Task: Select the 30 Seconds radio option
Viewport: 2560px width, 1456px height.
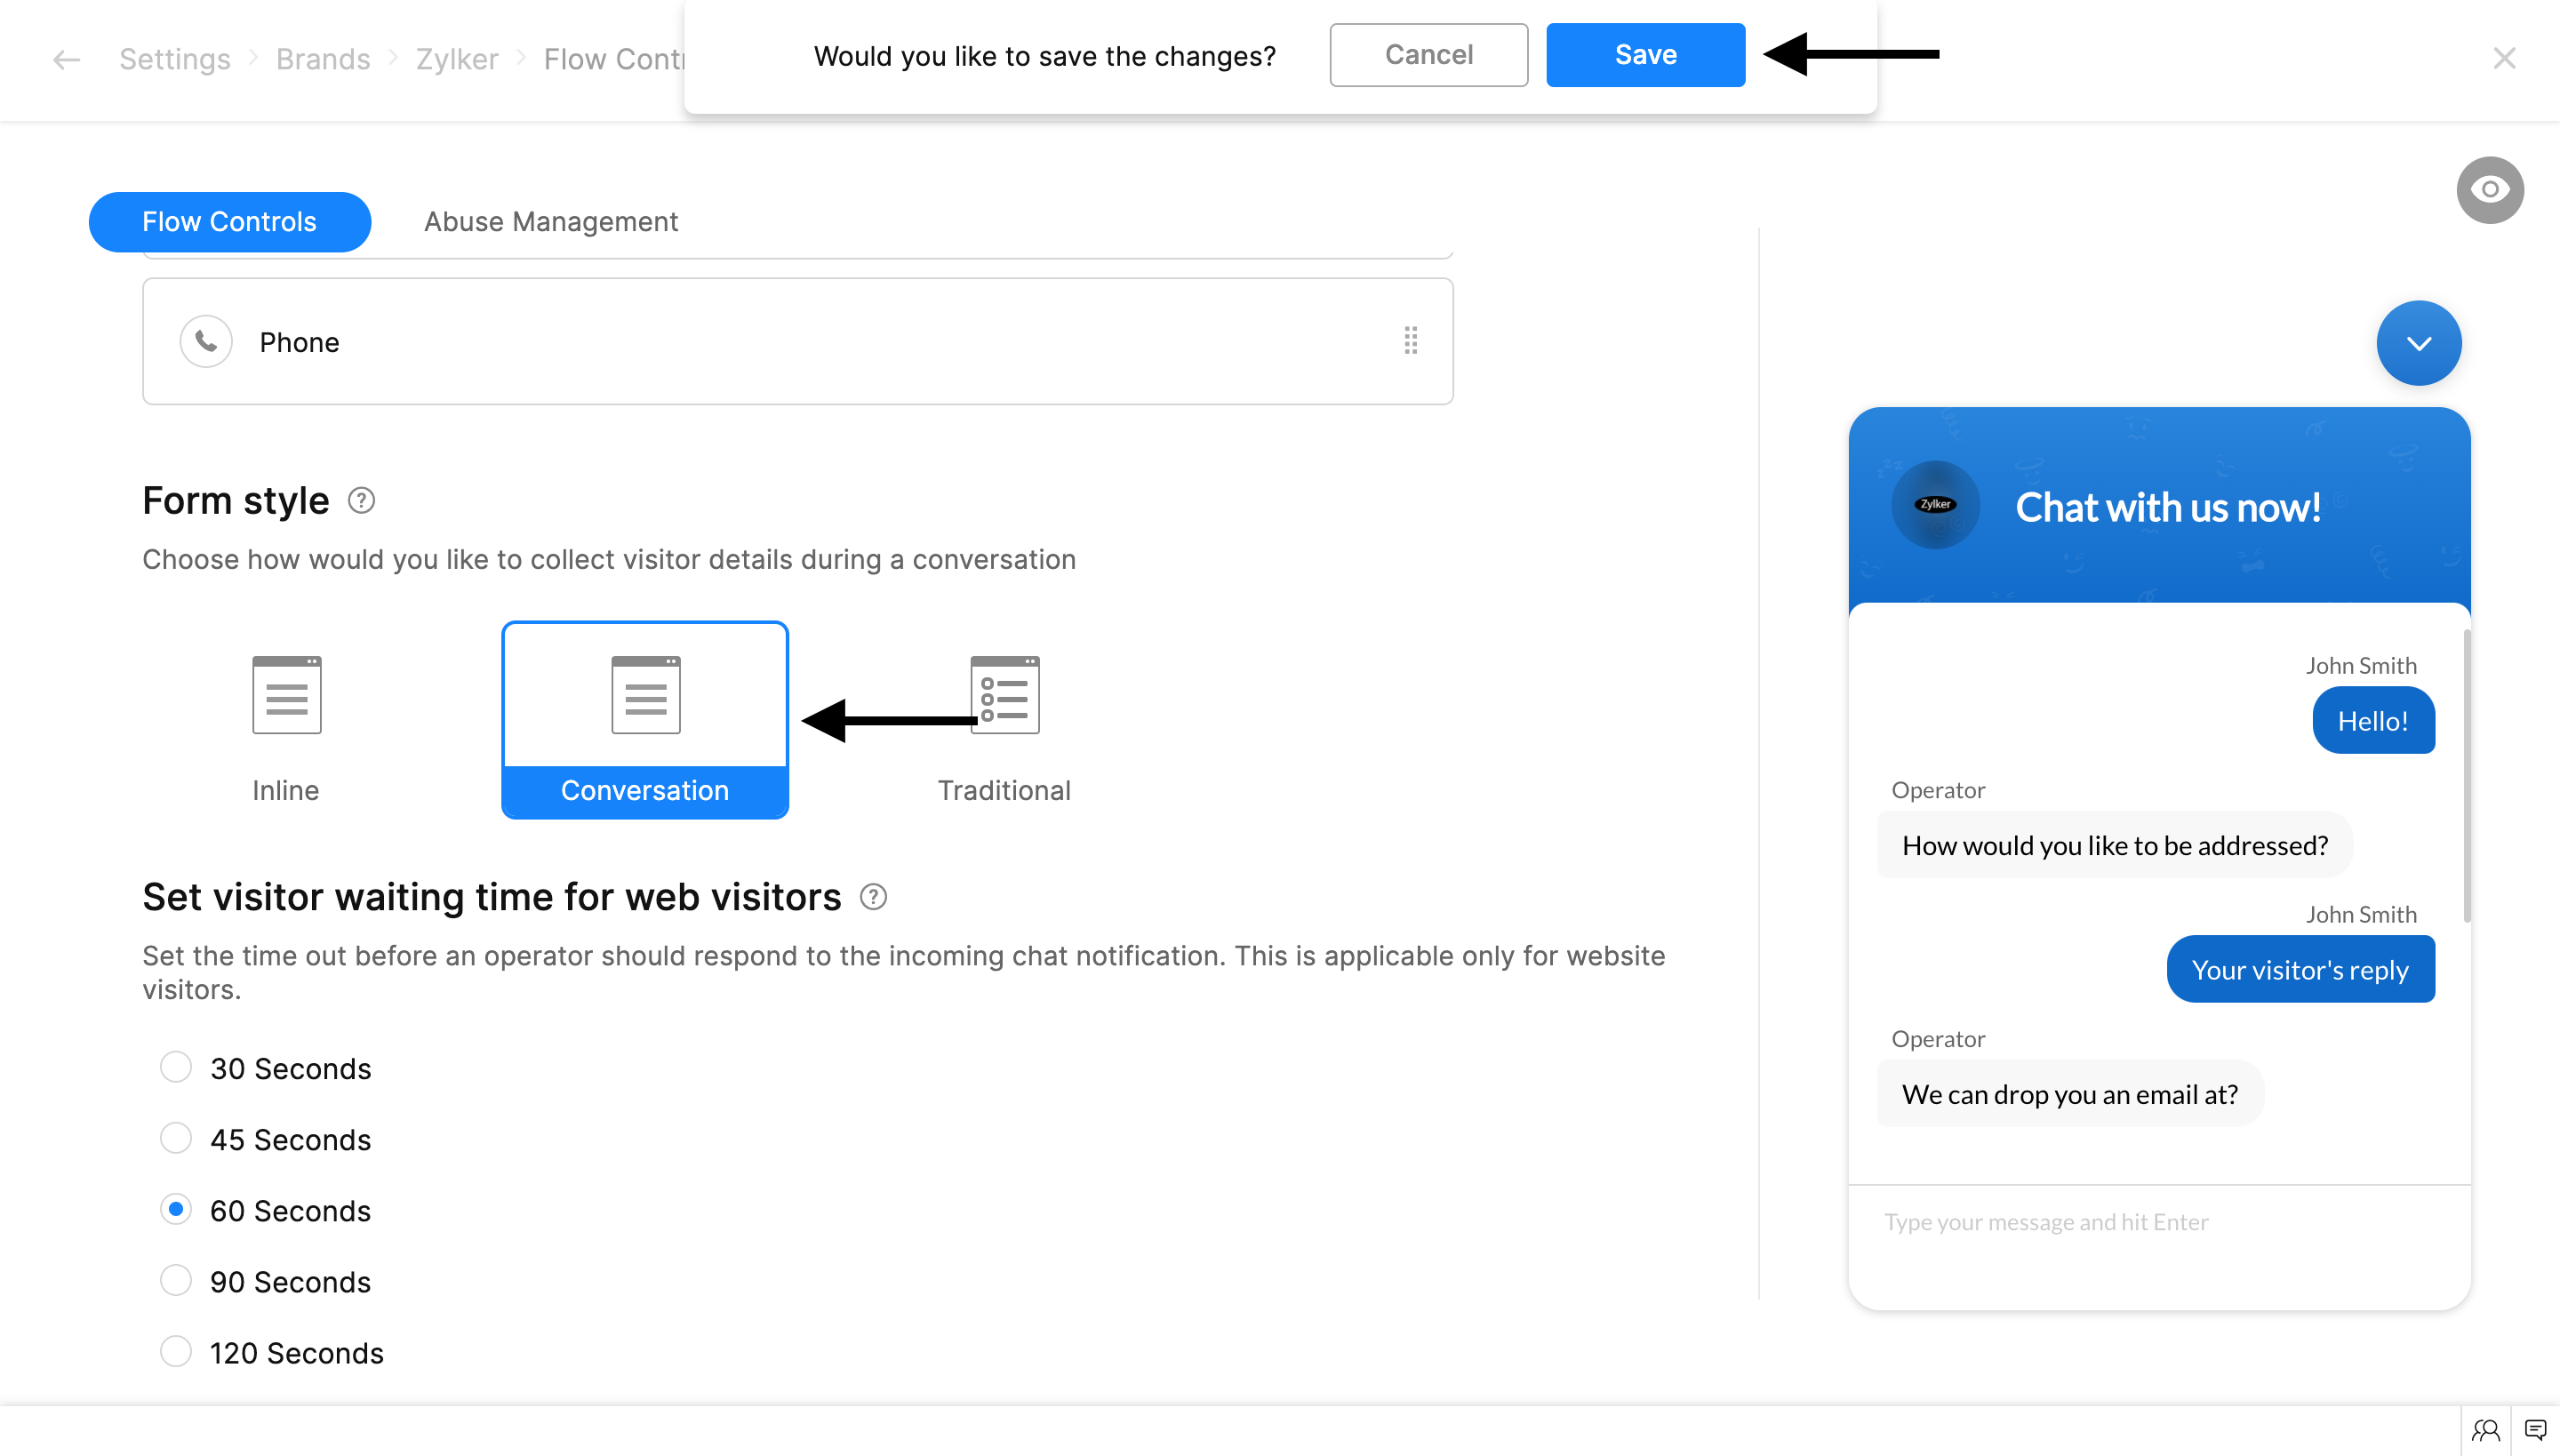Action: (176, 1067)
